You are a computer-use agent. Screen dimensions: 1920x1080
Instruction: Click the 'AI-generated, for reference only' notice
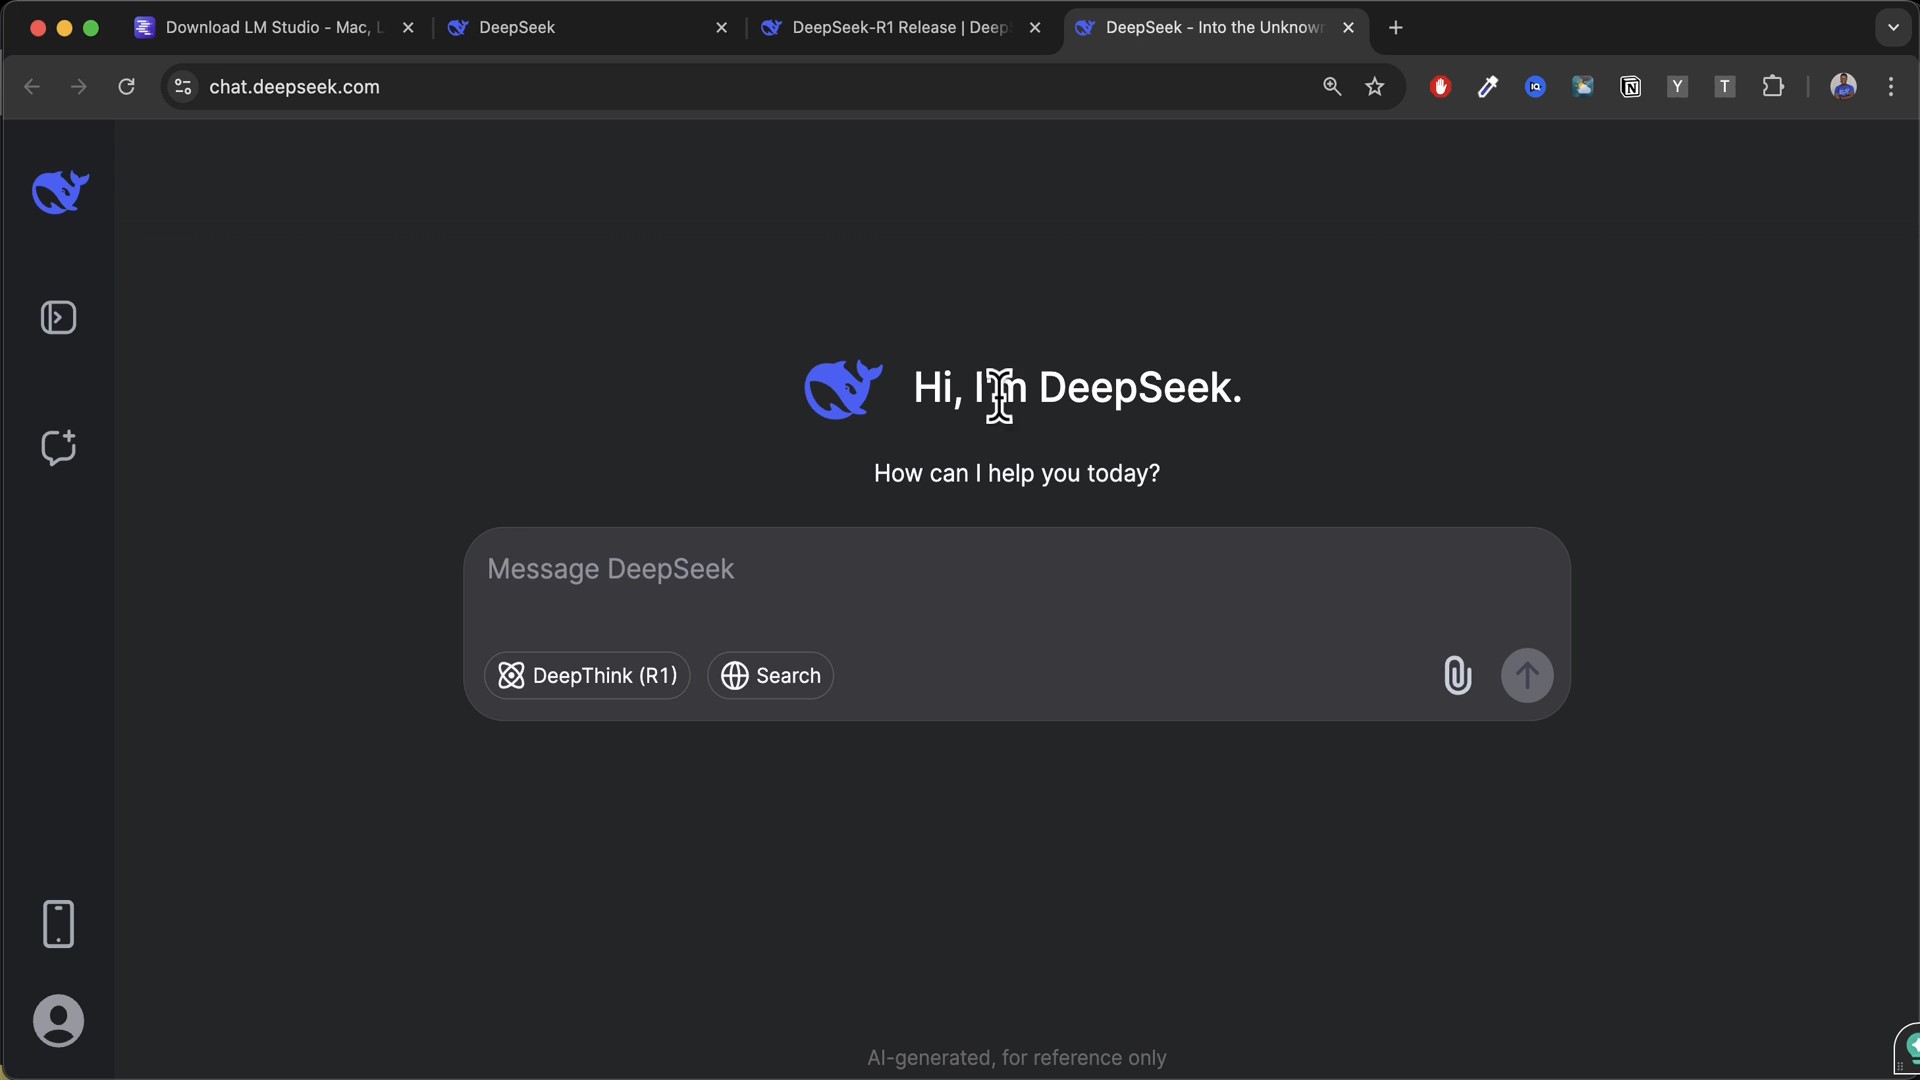pyautogui.click(x=1016, y=1058)
